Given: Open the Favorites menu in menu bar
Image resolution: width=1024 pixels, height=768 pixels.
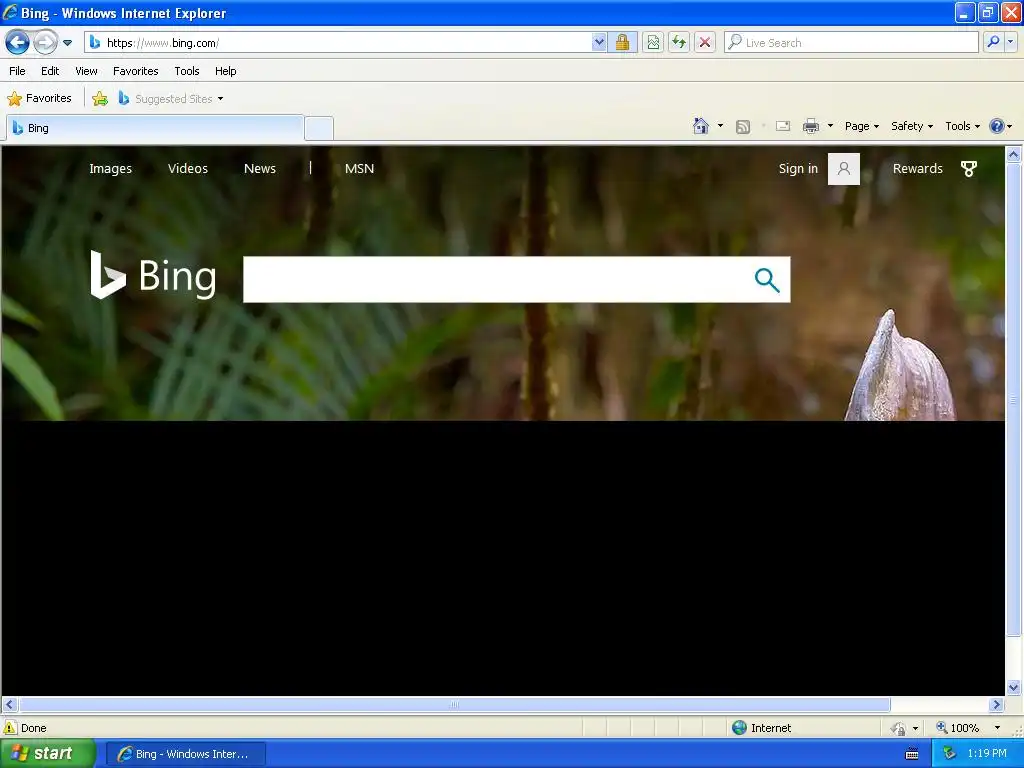Looking at the screenshot, I should [136, 71].
